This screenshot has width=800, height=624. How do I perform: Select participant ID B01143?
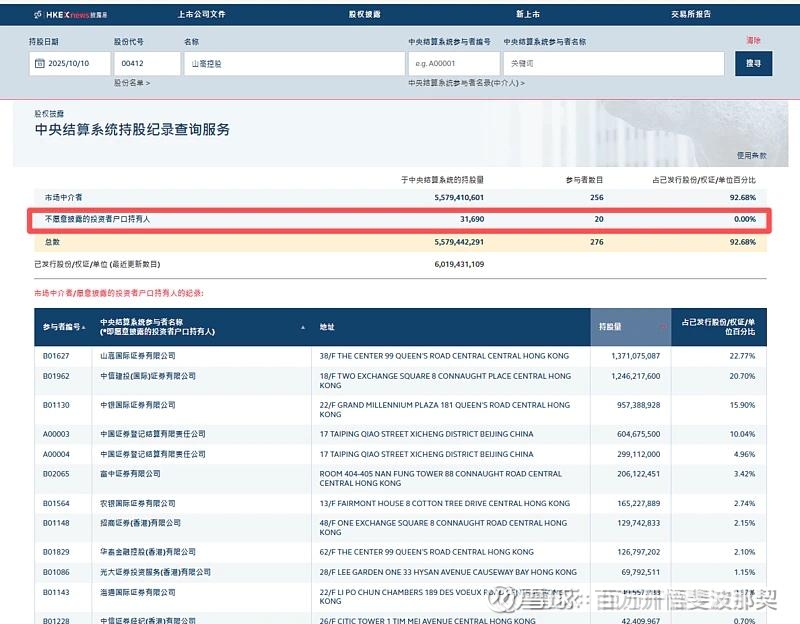[x=56, y=592]
